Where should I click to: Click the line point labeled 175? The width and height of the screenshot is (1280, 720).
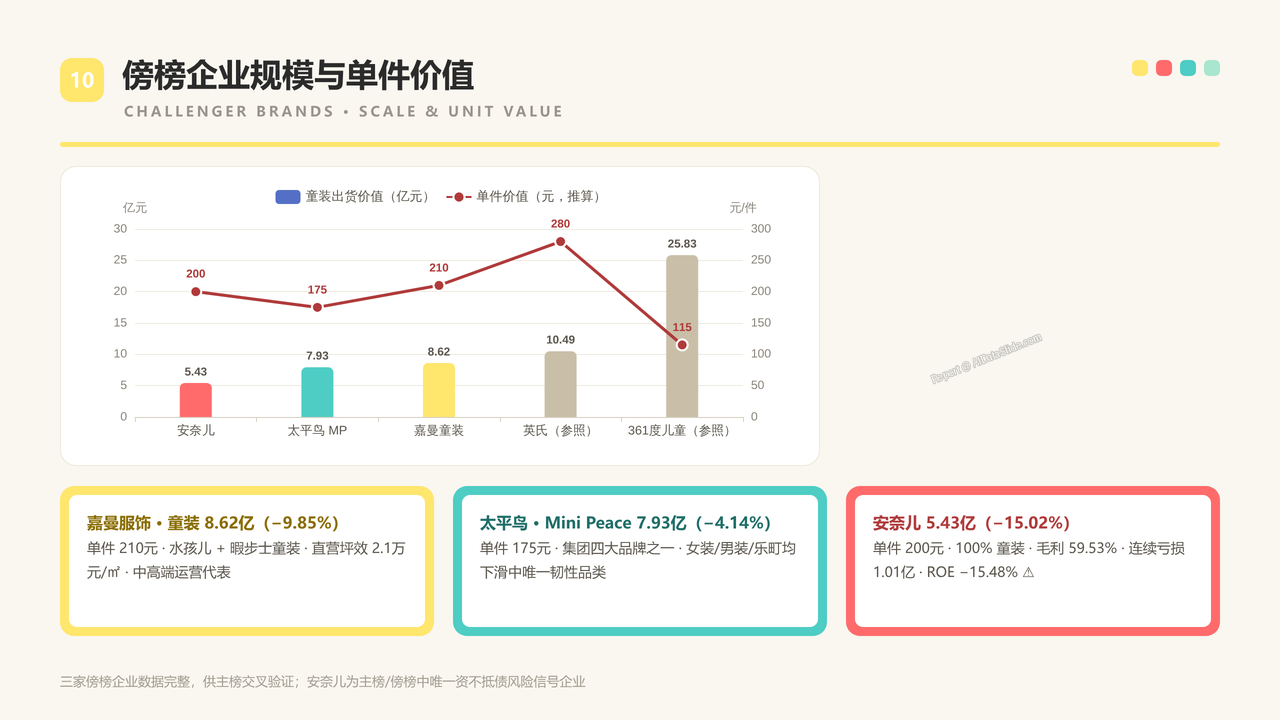[317, 307]
